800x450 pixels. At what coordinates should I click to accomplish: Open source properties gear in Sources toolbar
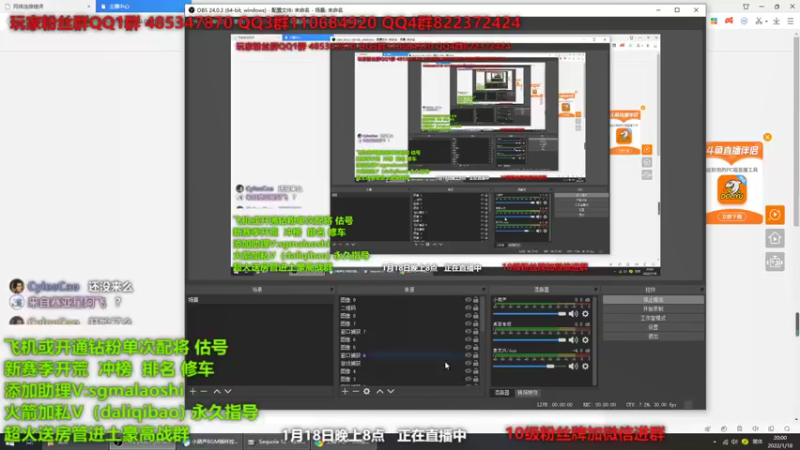tap(366, 391)
